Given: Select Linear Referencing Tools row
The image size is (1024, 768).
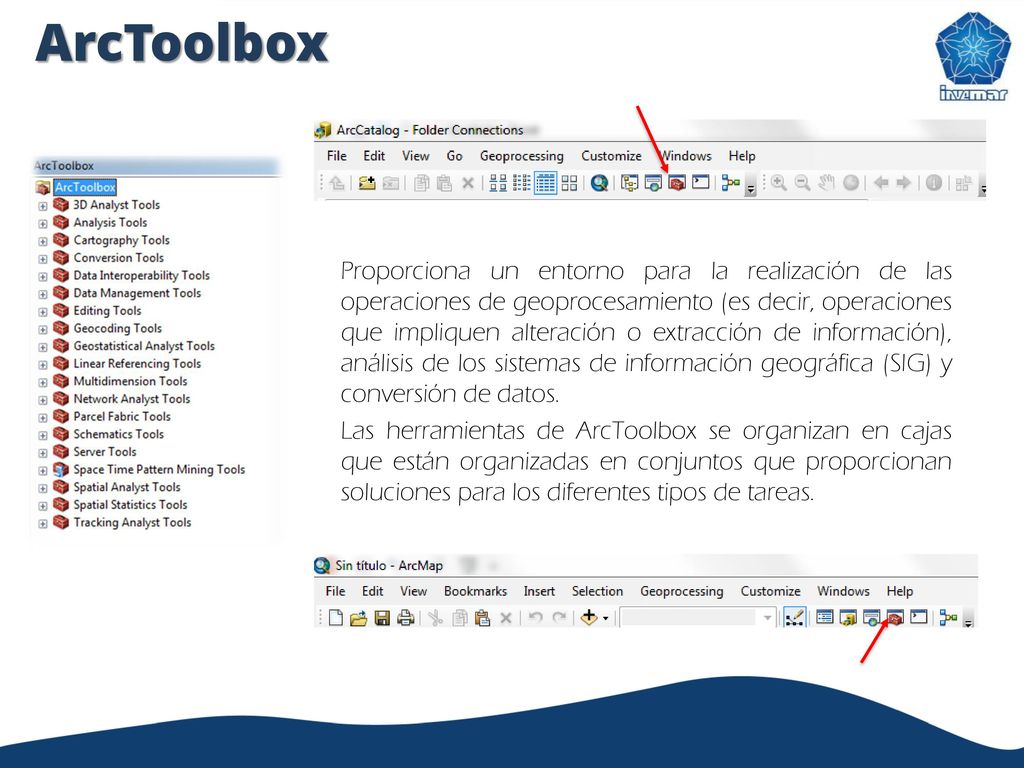Looking at the screenshot, I should pyautogui.click(x=136, y=364).
